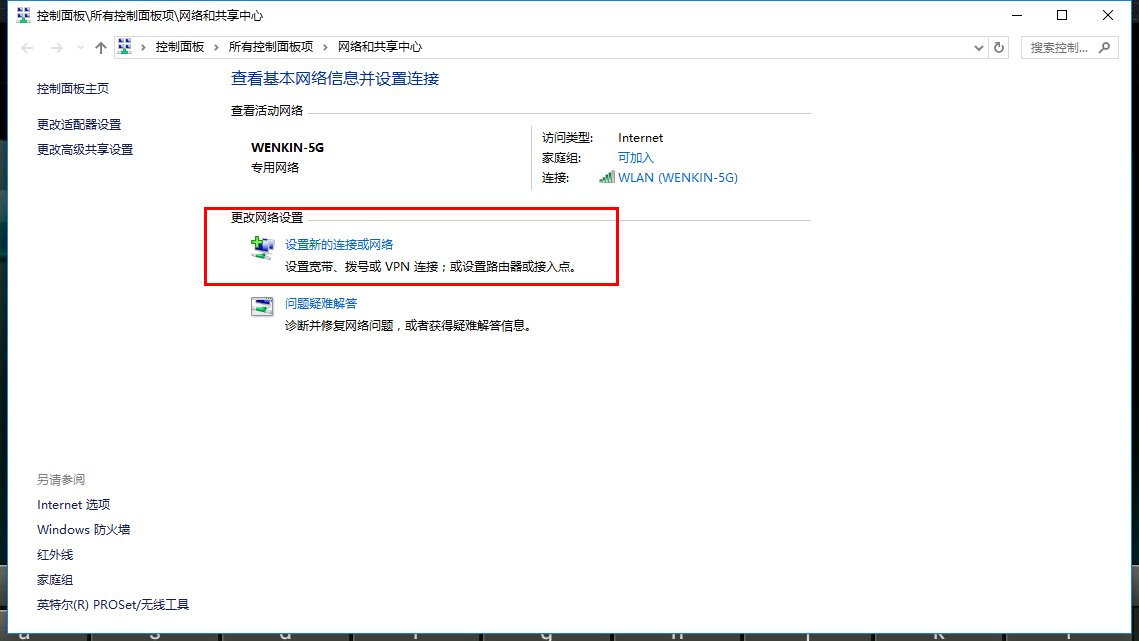Click the forward navigation arrow
Screen dimensions: 1139x641
click(56, 47)
